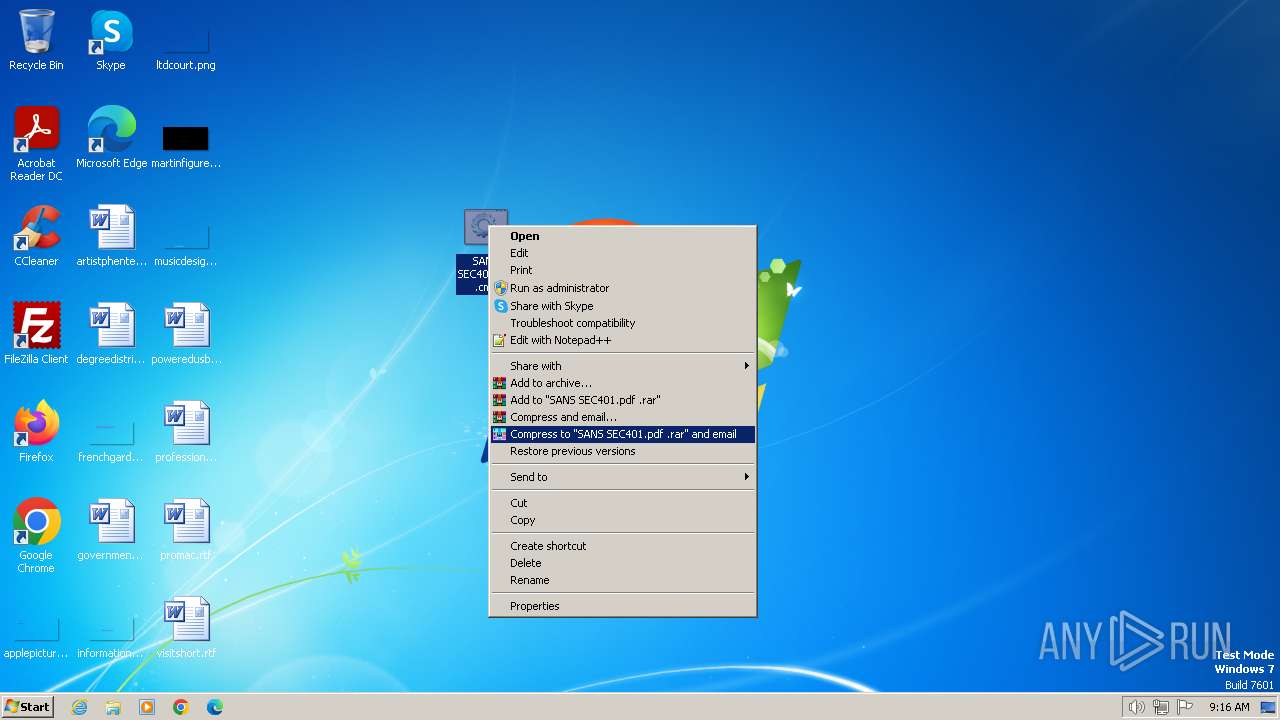Click the volume speaker tray icon
The height and width of the screenshot is (720, 1280).
(1136, 707)
